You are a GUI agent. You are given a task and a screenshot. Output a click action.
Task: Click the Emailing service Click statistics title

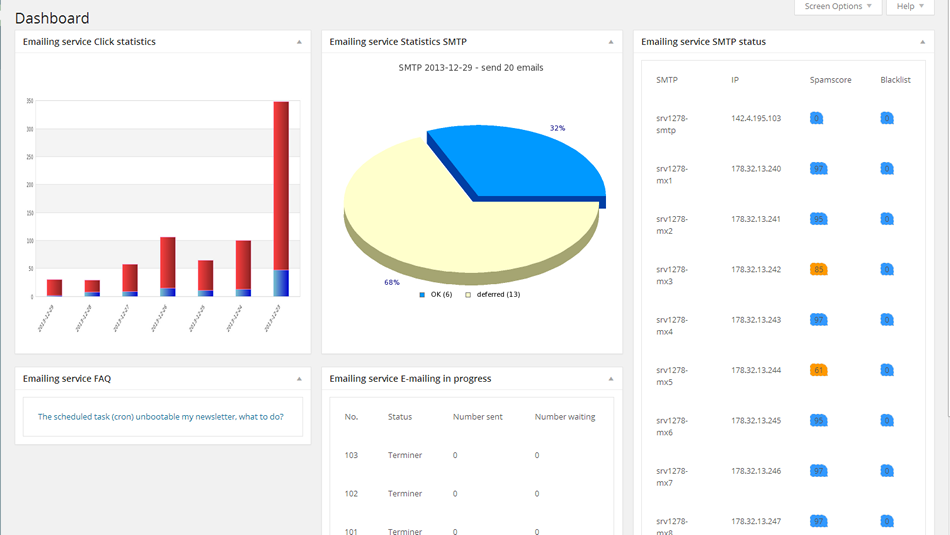click(89, 42)
